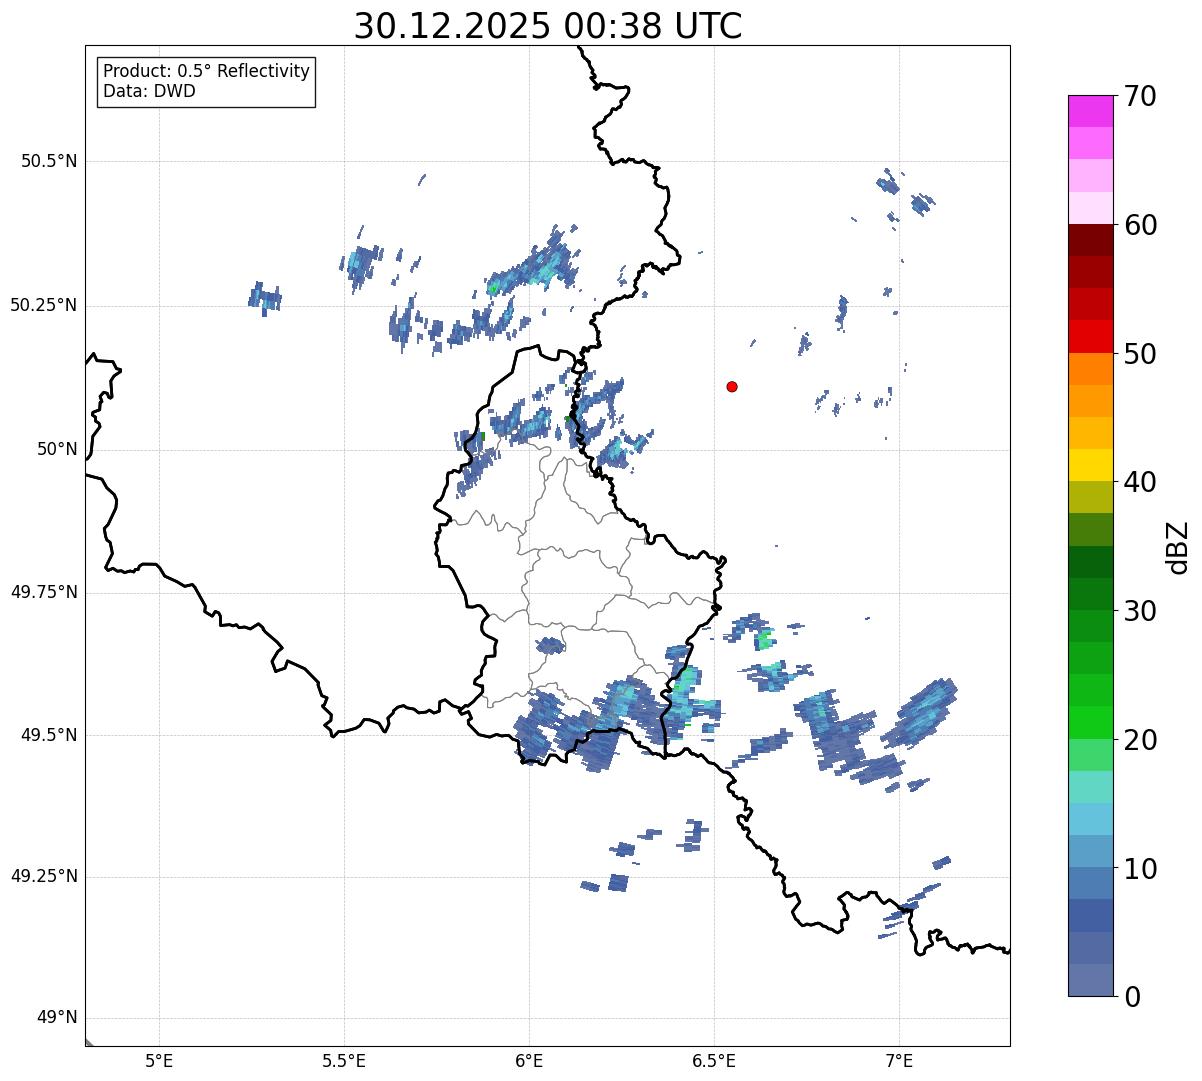
Task: Click the yellow colorbar swatch above 40
Action: [1090, 465]
